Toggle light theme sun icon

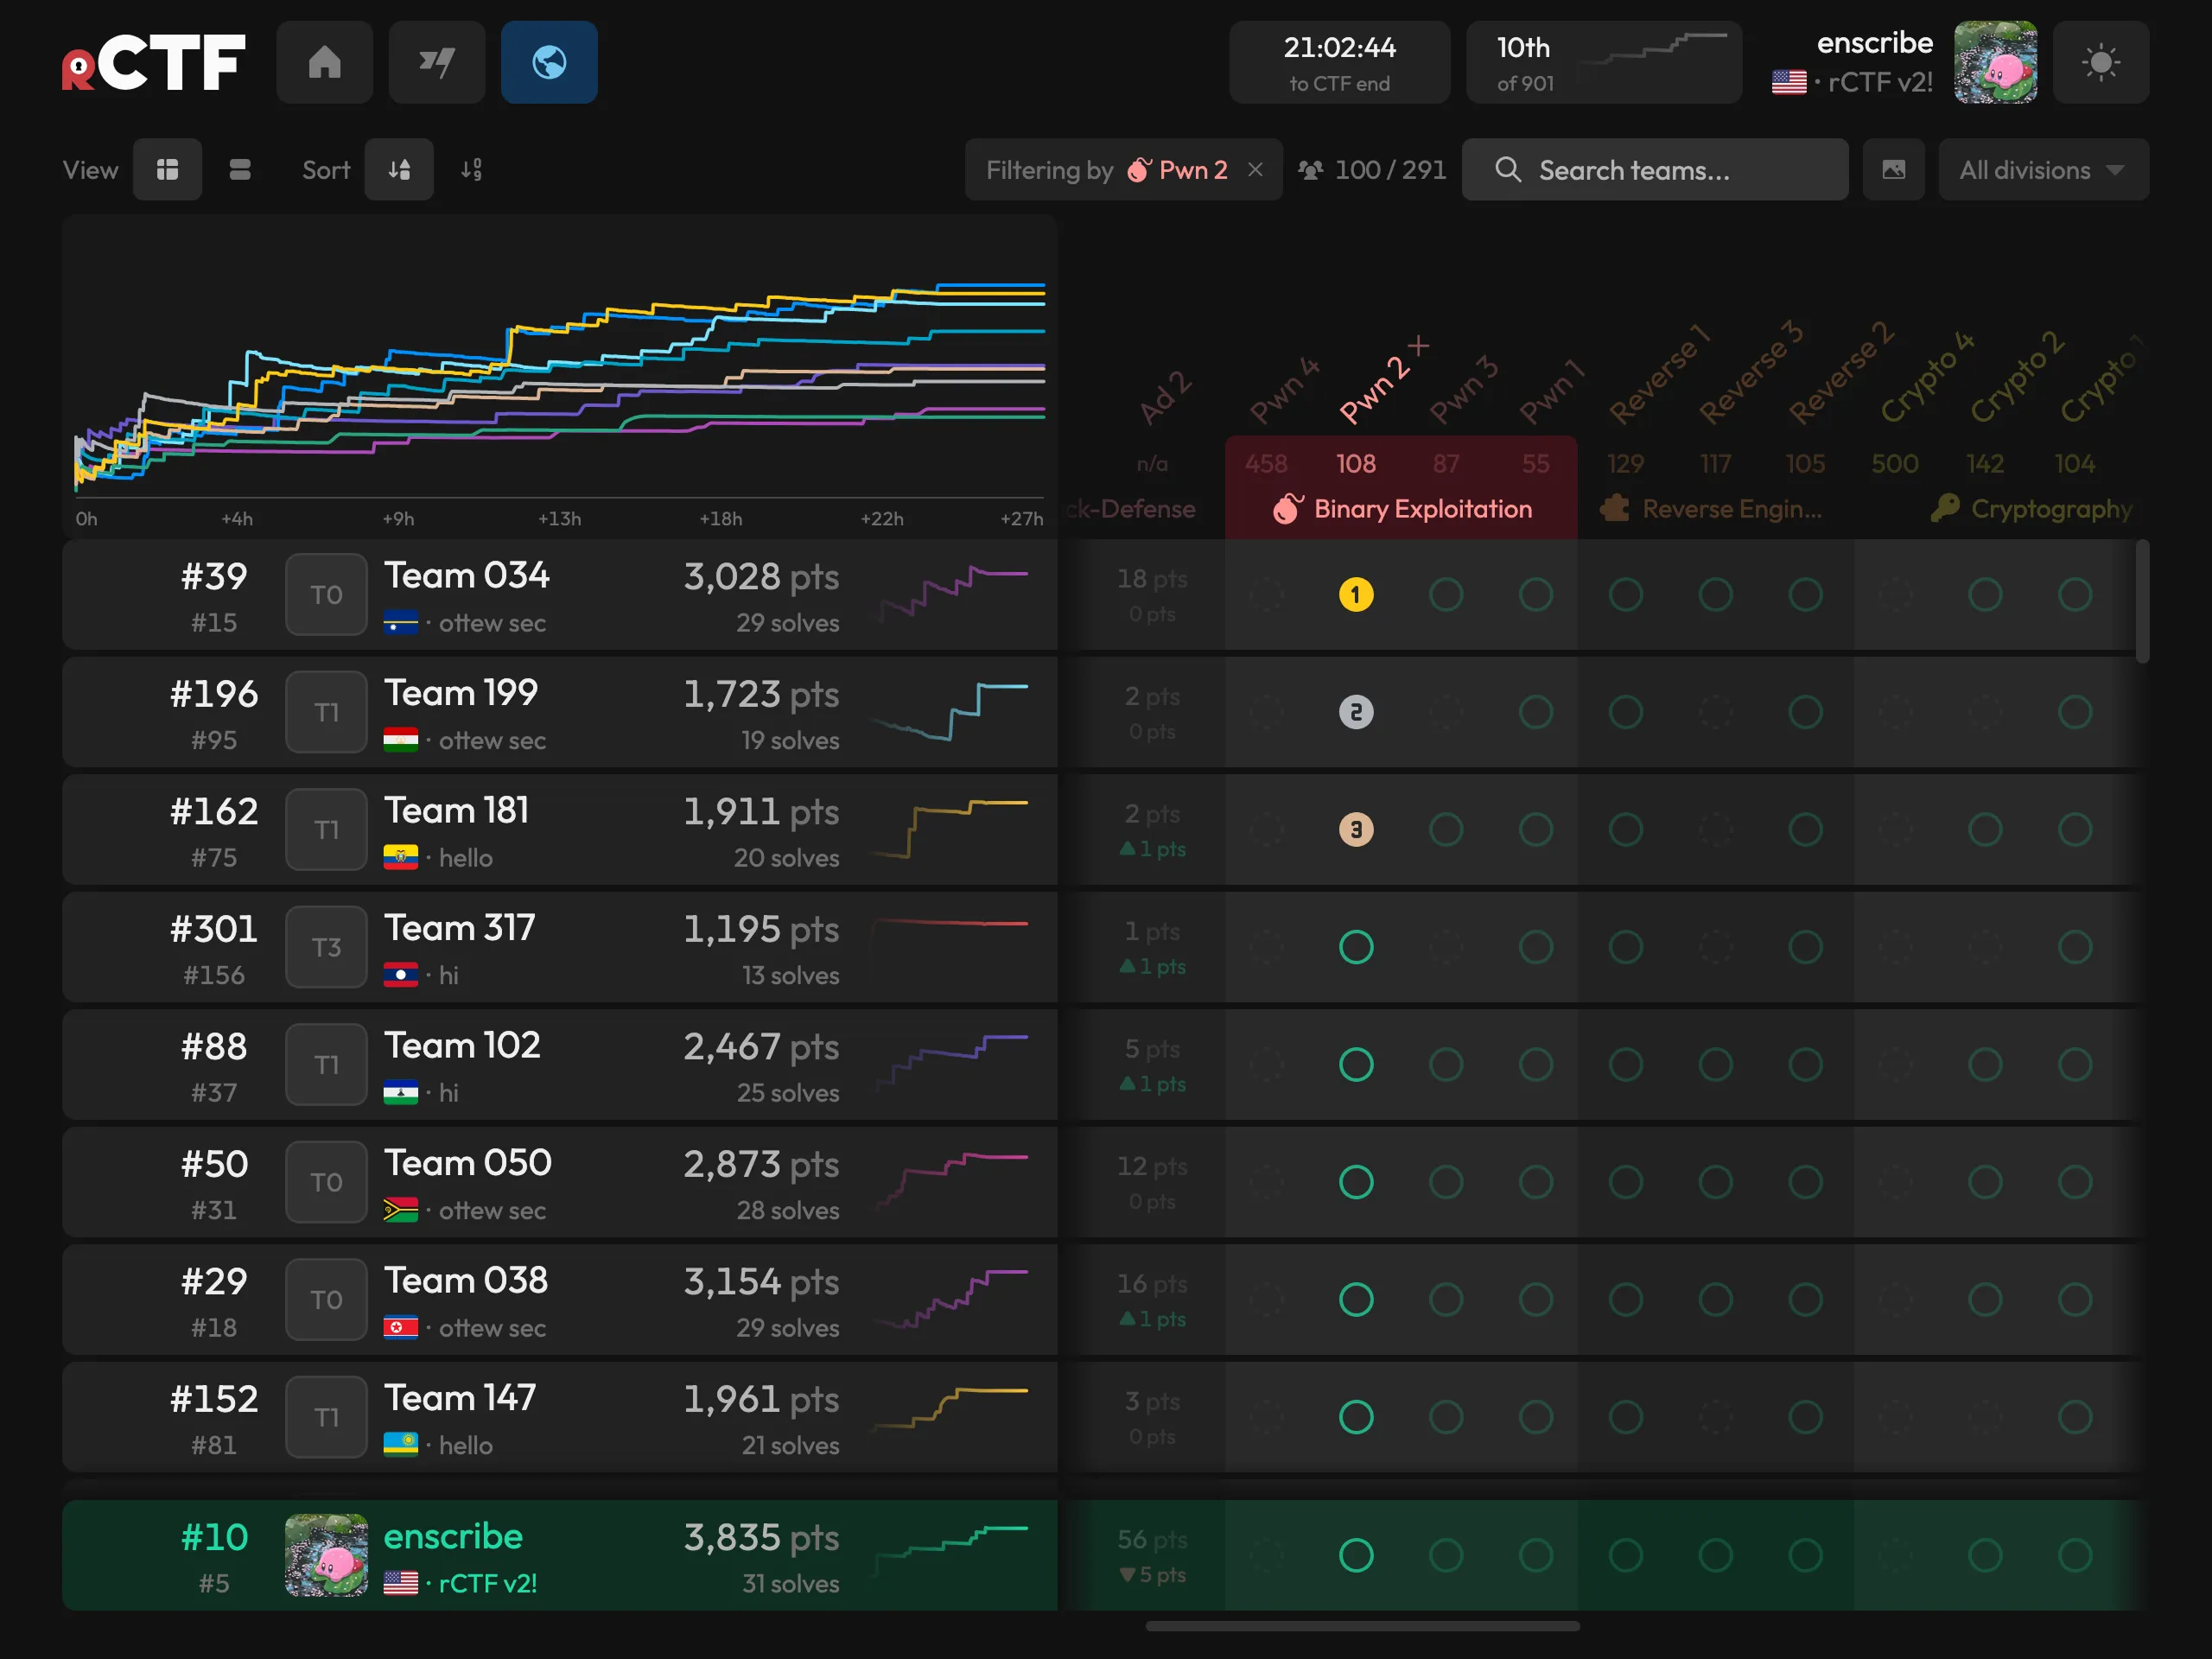(2100, 62)
